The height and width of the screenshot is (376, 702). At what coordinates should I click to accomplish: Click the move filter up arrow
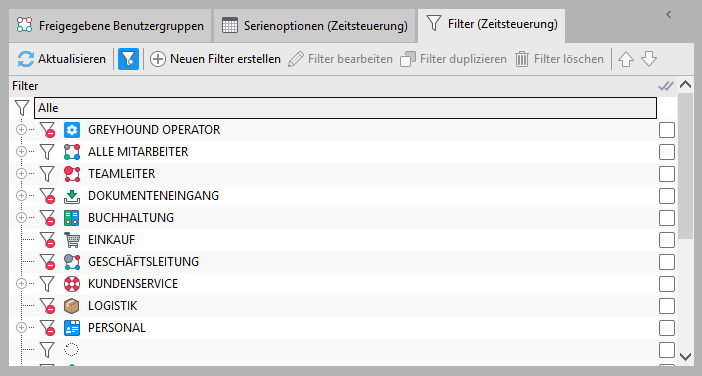626,59
